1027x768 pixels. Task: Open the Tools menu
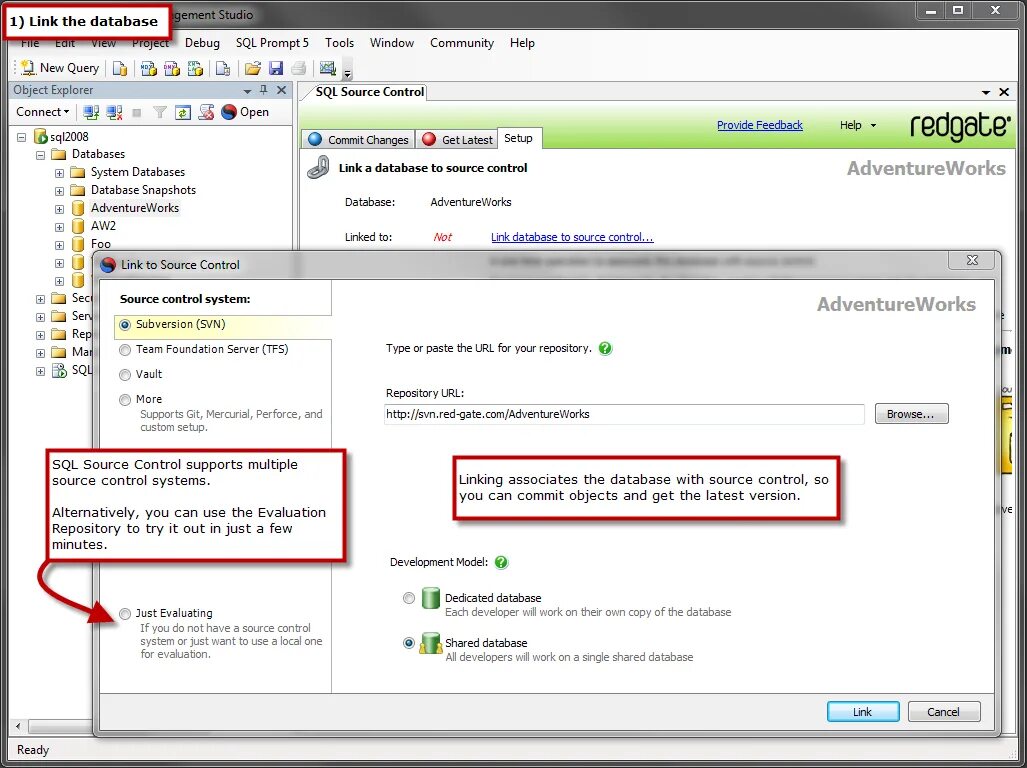pos(339,43)
